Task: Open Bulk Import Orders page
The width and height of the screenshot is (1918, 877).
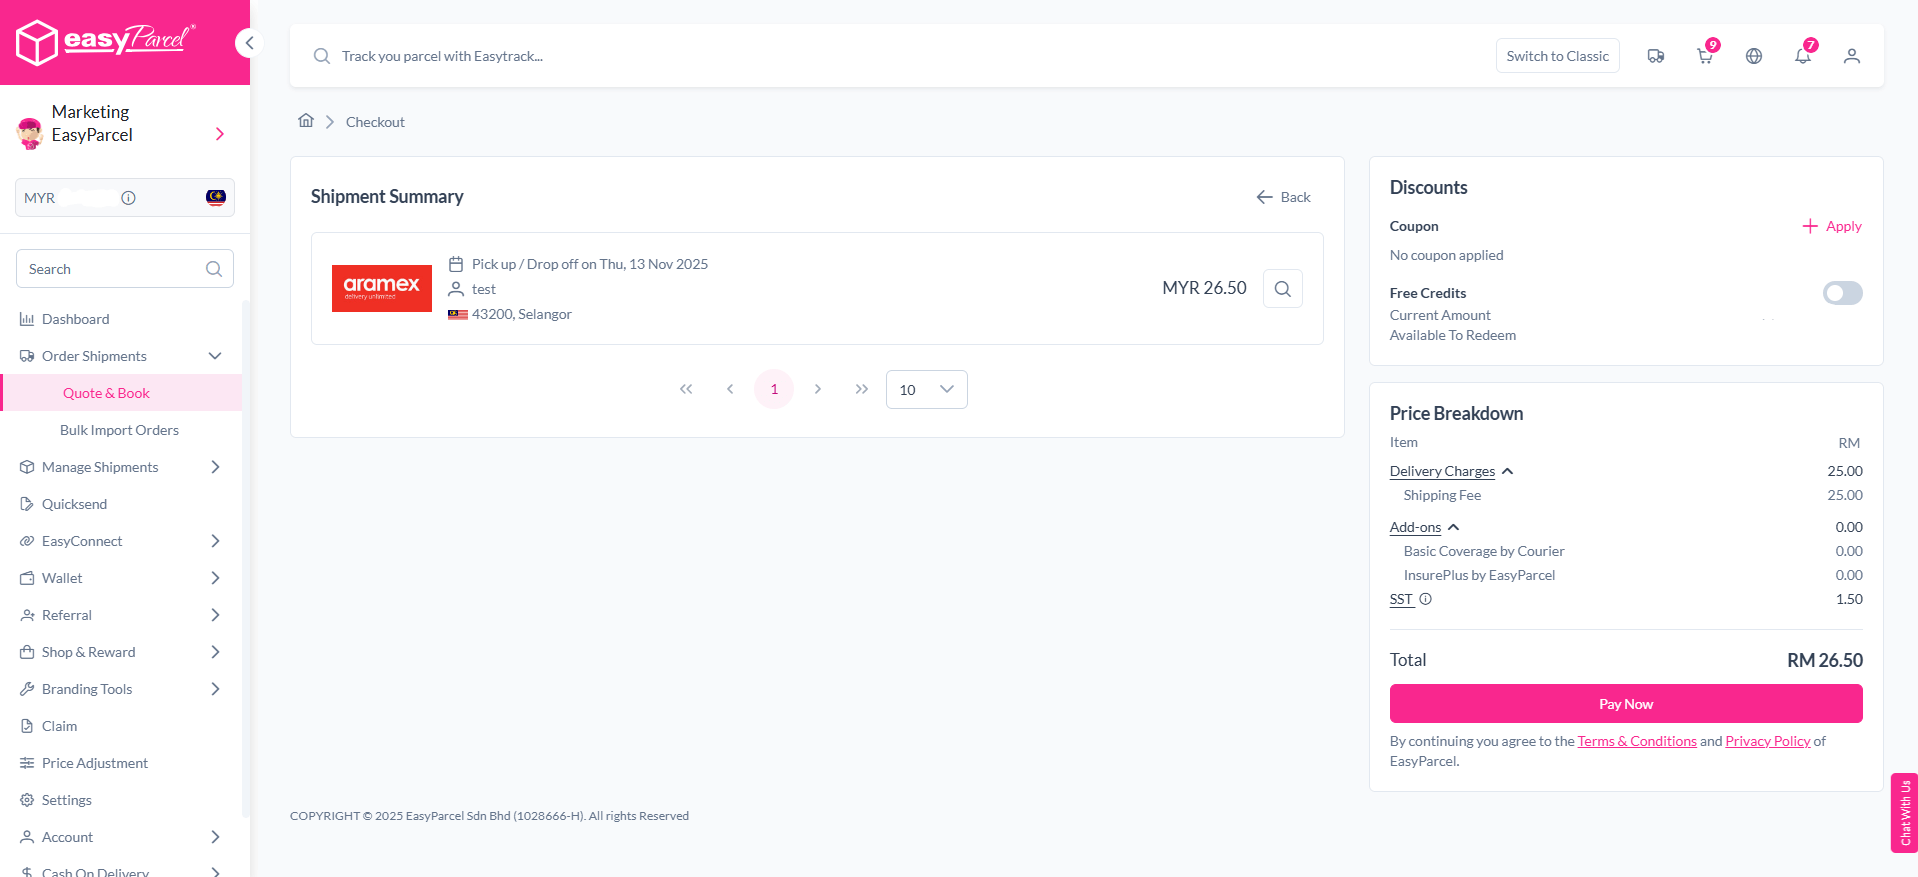Action: (119, 430)
